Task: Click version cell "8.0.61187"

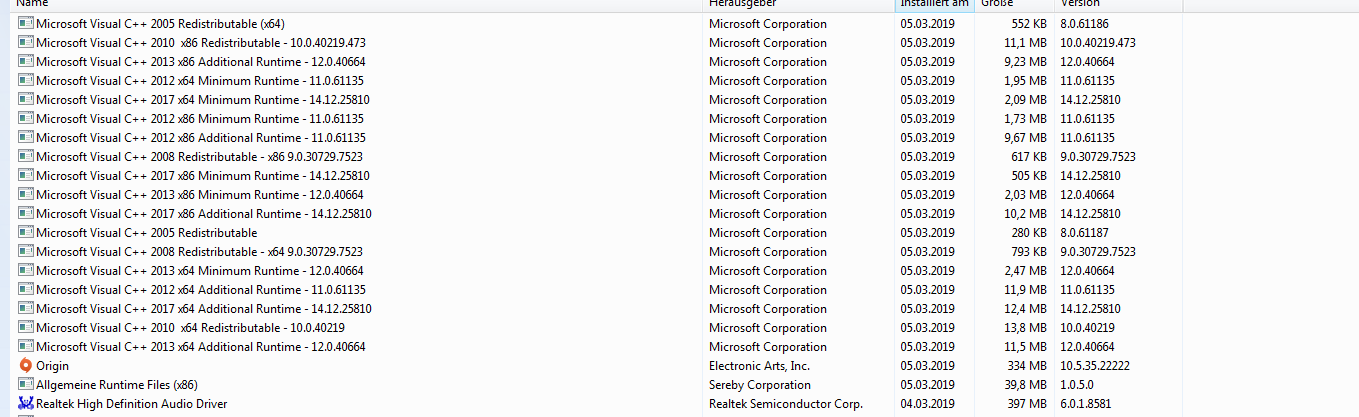Action: (1085, 232)
